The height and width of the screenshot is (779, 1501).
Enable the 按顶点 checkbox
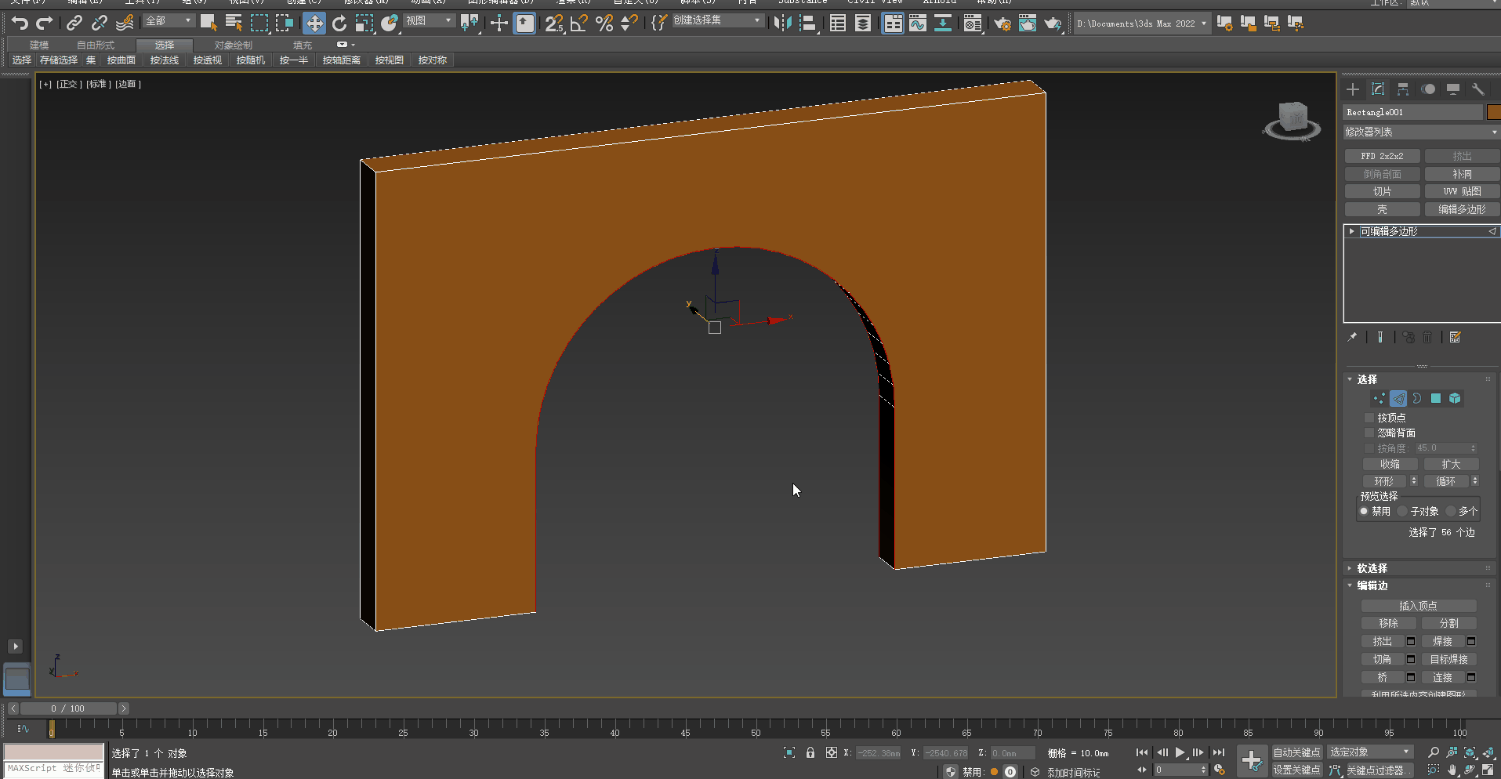[x=1370, y=418]
